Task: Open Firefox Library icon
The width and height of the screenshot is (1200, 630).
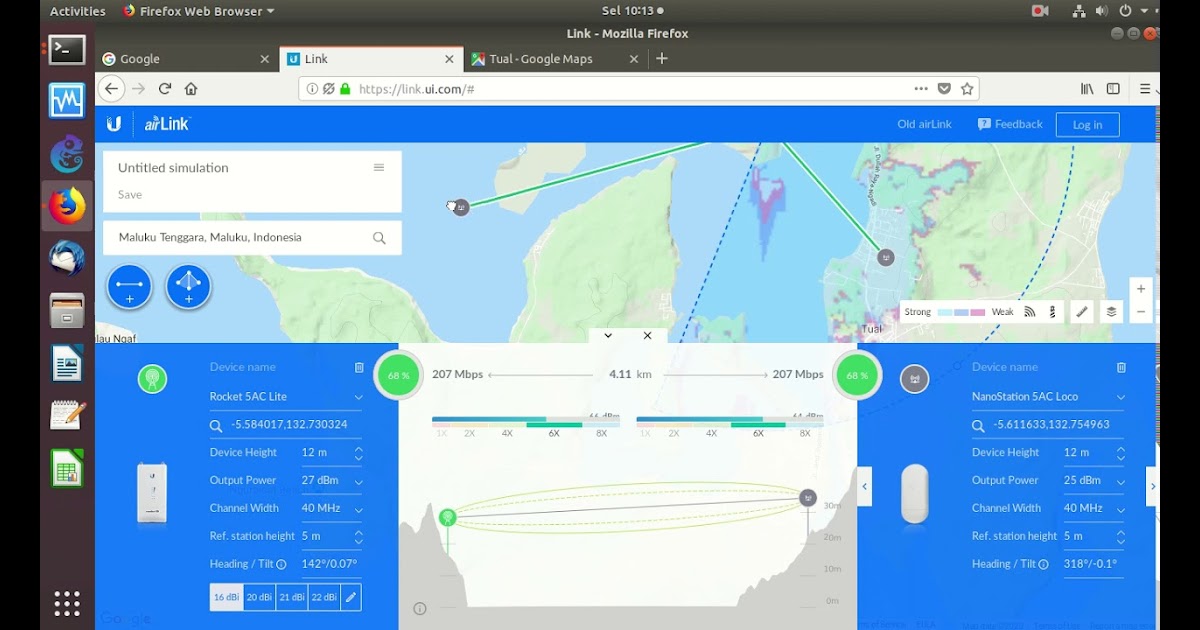Action: (x=1087, y=89)
